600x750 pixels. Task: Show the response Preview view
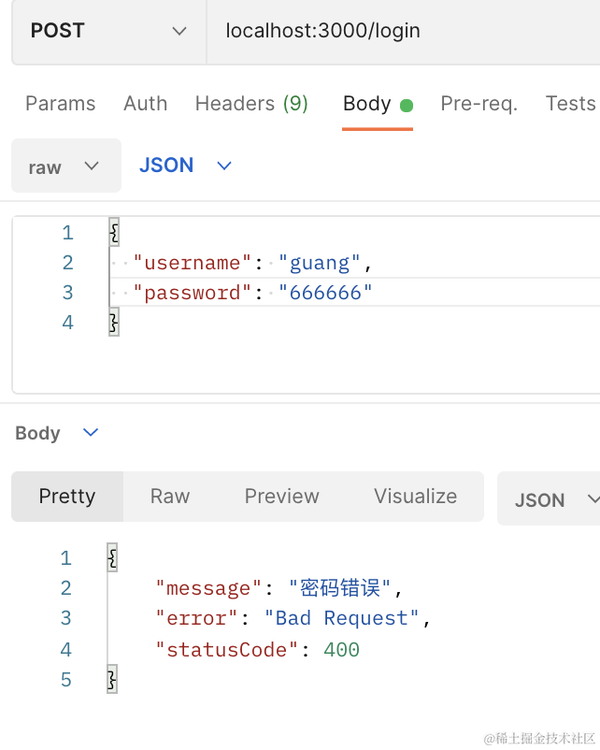(x=282, y=497)
